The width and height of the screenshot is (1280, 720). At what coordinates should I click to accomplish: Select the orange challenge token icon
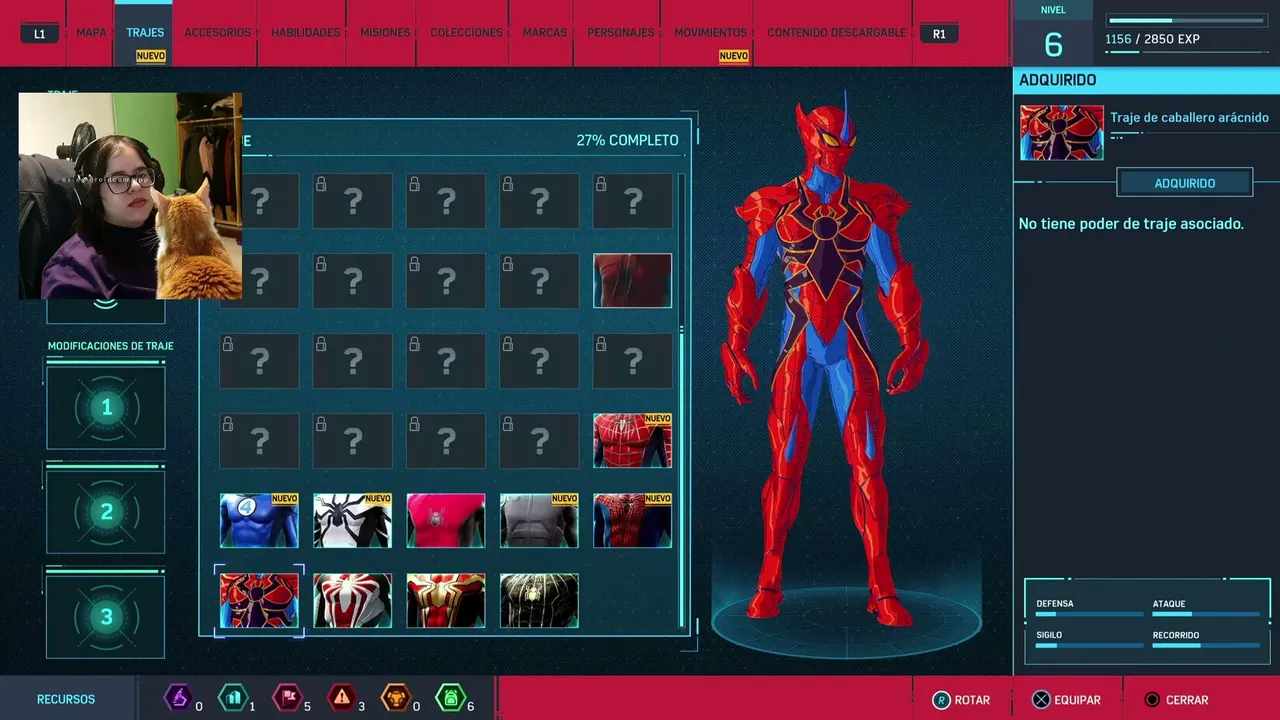tap(396, 697)
